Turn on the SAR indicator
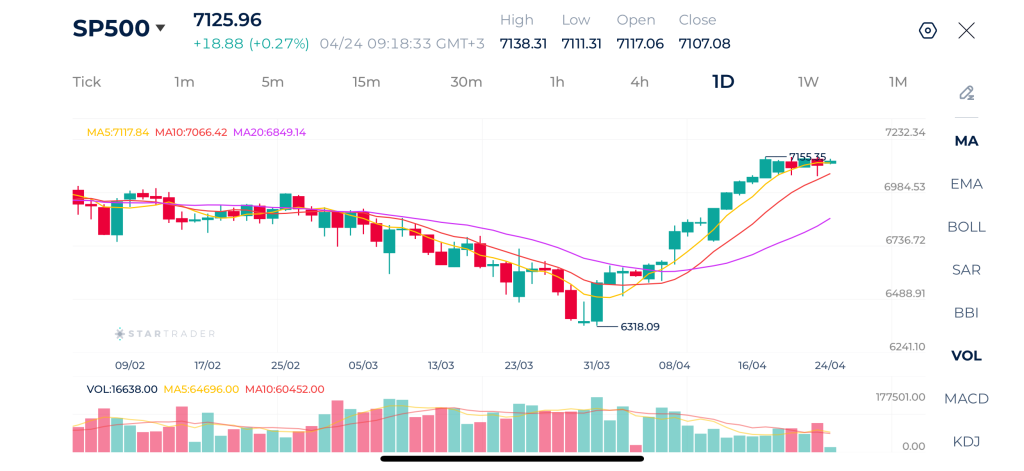Viewport: 1024px width, 471px height. click(x=966, y=270)
